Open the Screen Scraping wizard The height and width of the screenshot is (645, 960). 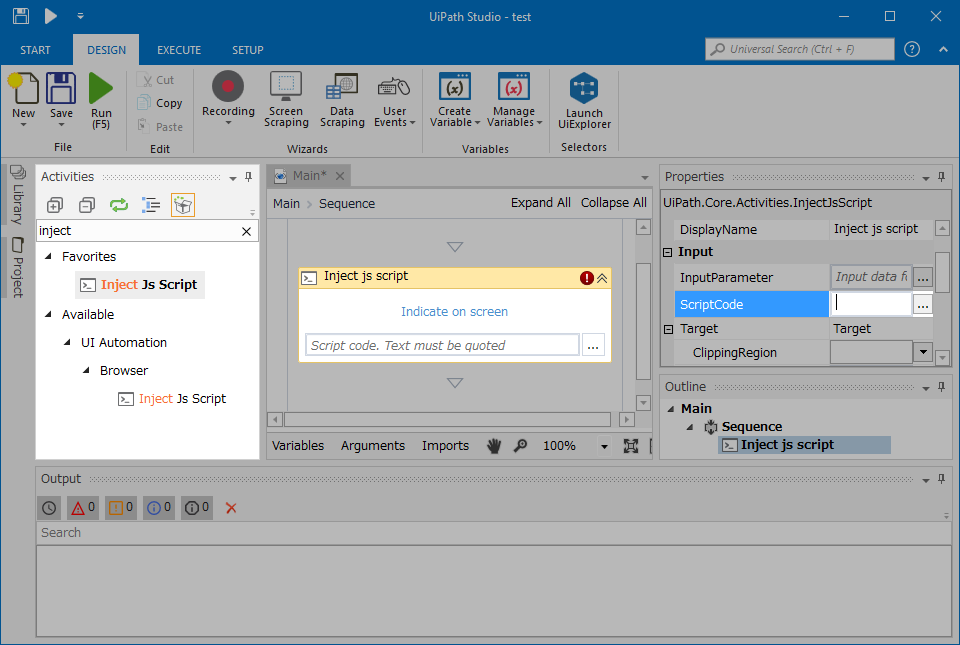click(x=286, y=99)
